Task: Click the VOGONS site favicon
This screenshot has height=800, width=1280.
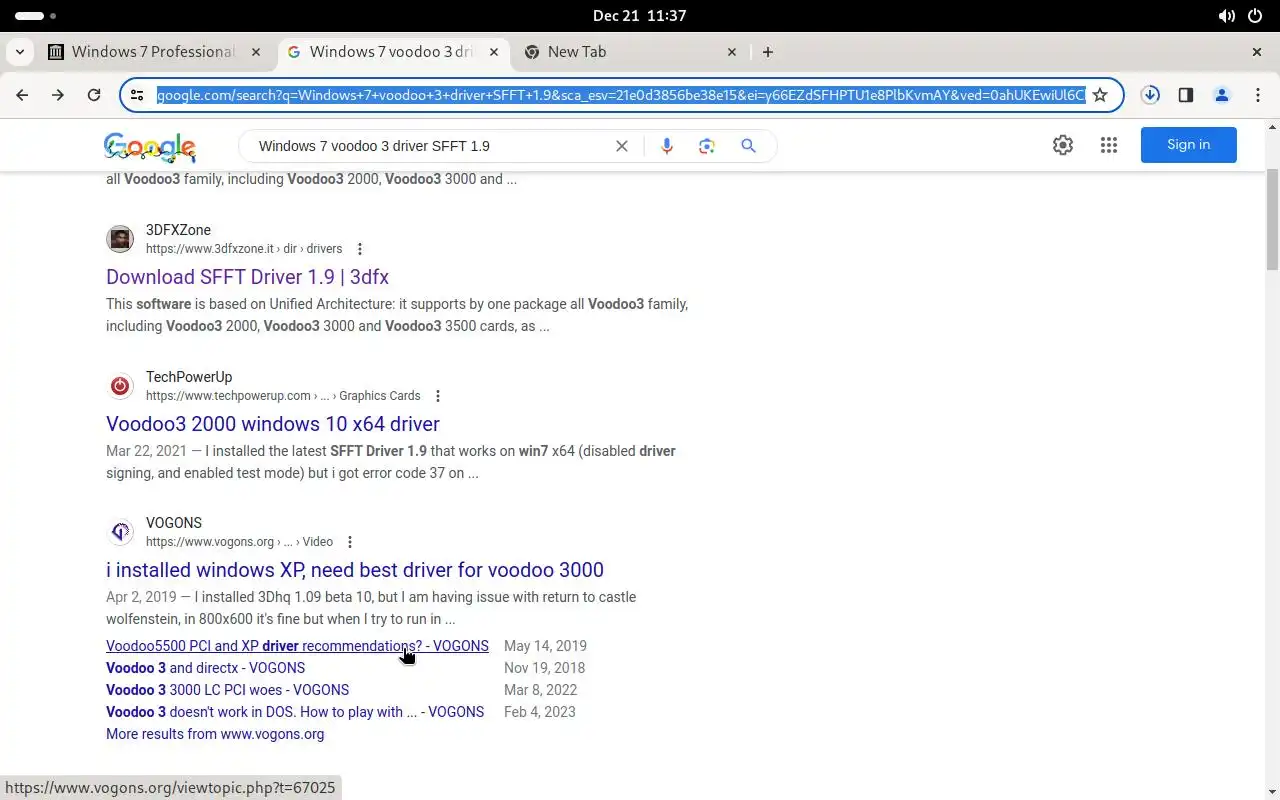Action: pyautogui.click(x=120, y=532)
